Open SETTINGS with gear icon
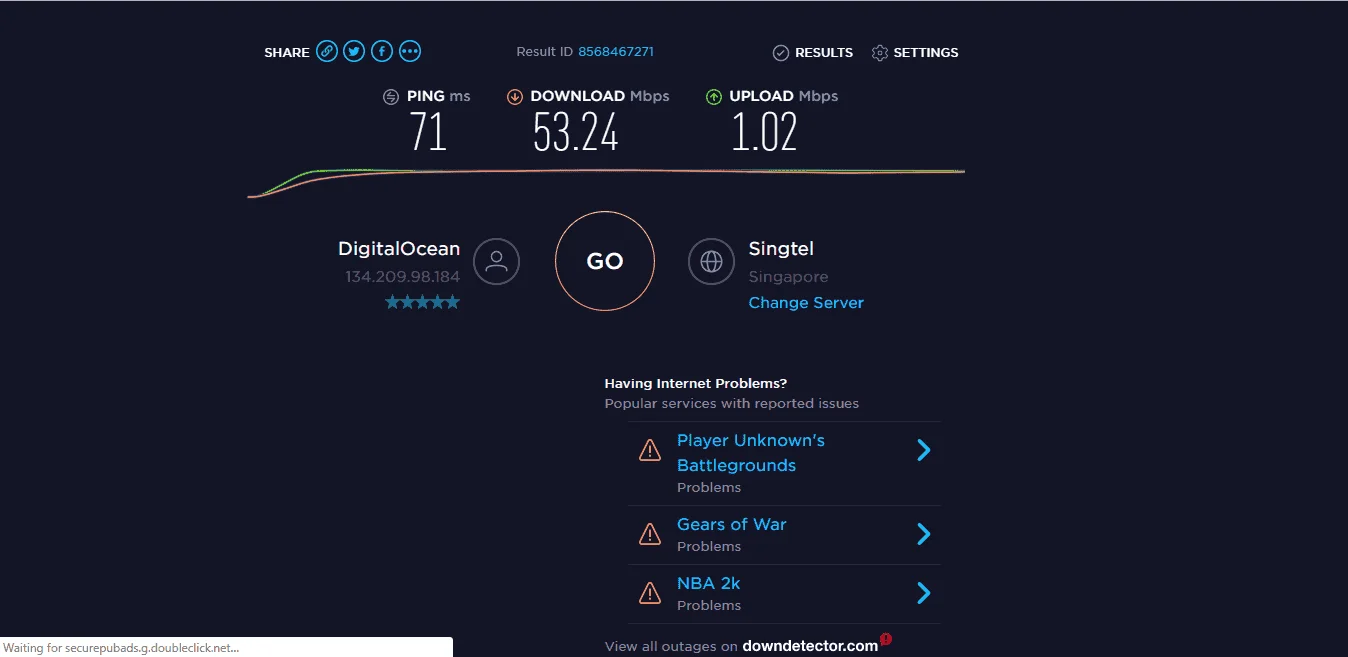 click(x=915, y=52)
